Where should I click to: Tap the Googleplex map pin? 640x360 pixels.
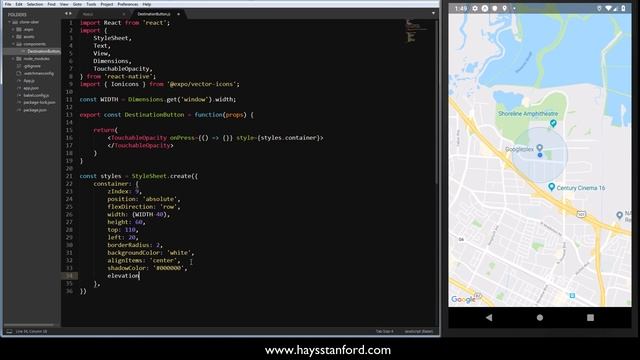tap(540, 147)
